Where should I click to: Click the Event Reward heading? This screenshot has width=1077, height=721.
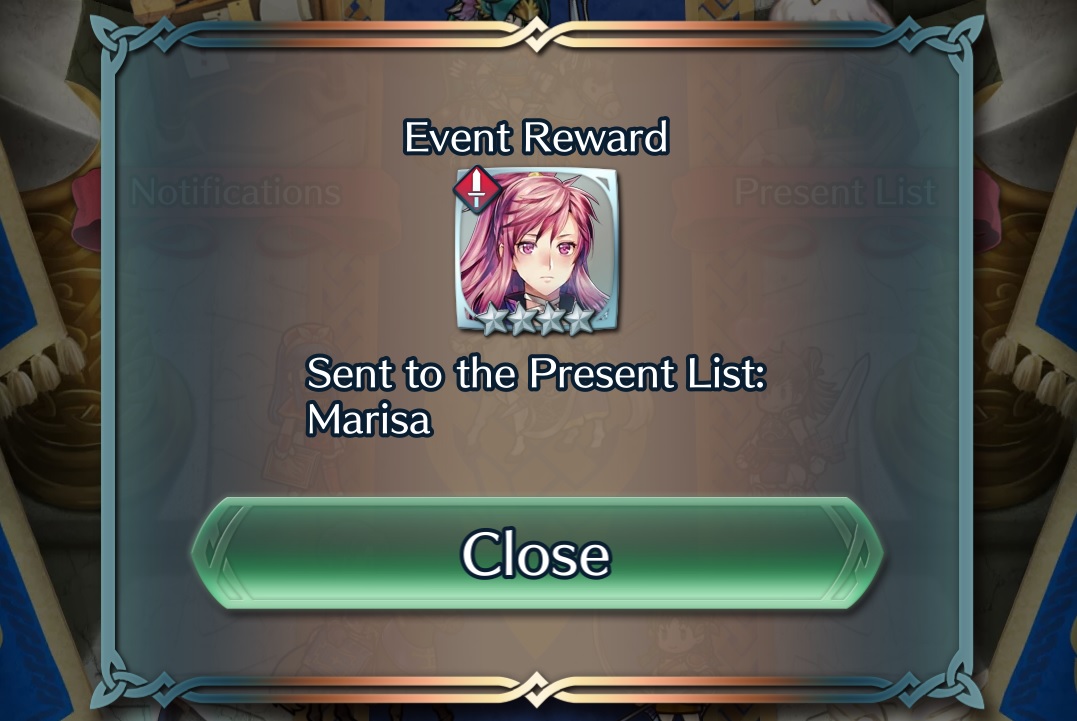[x=536, y=137]
